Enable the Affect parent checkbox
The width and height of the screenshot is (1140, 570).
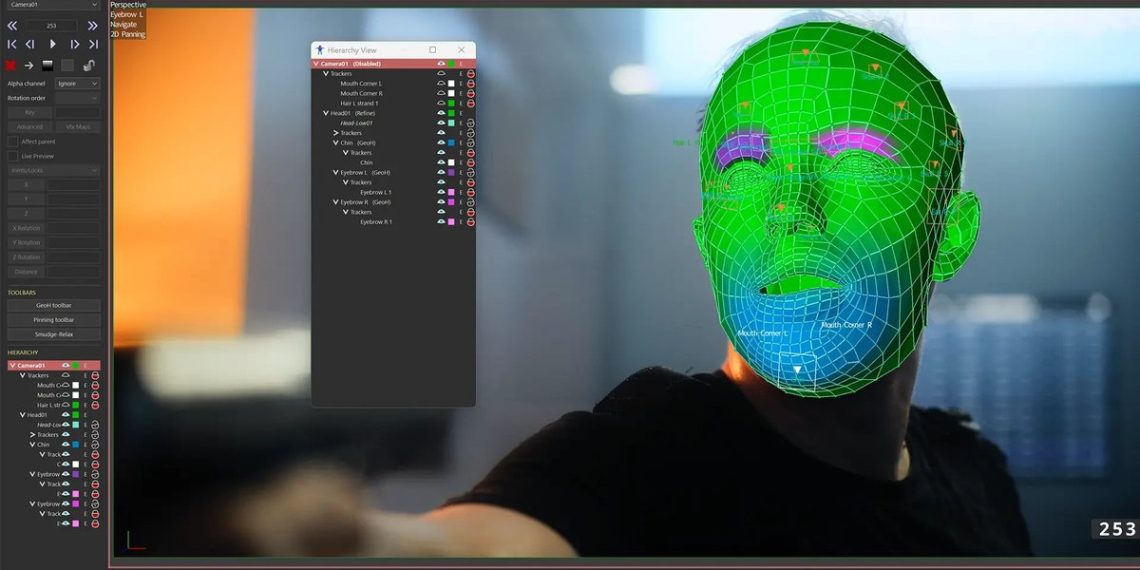point(12,141)
